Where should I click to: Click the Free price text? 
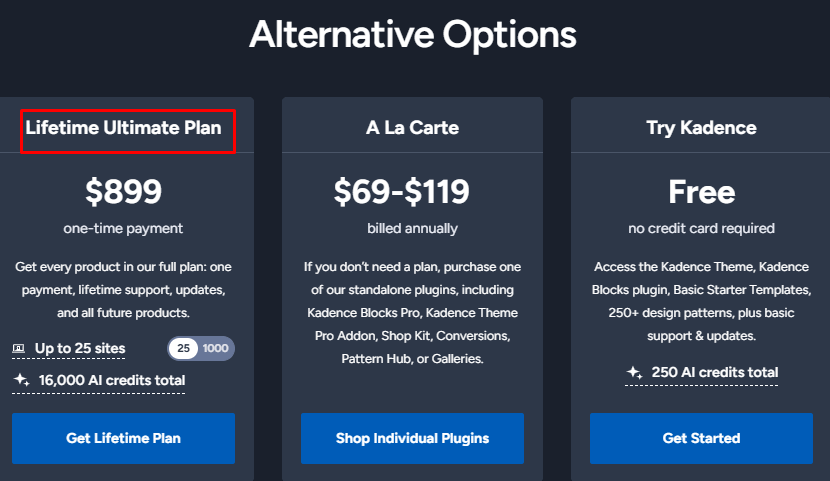coord(701,191)
